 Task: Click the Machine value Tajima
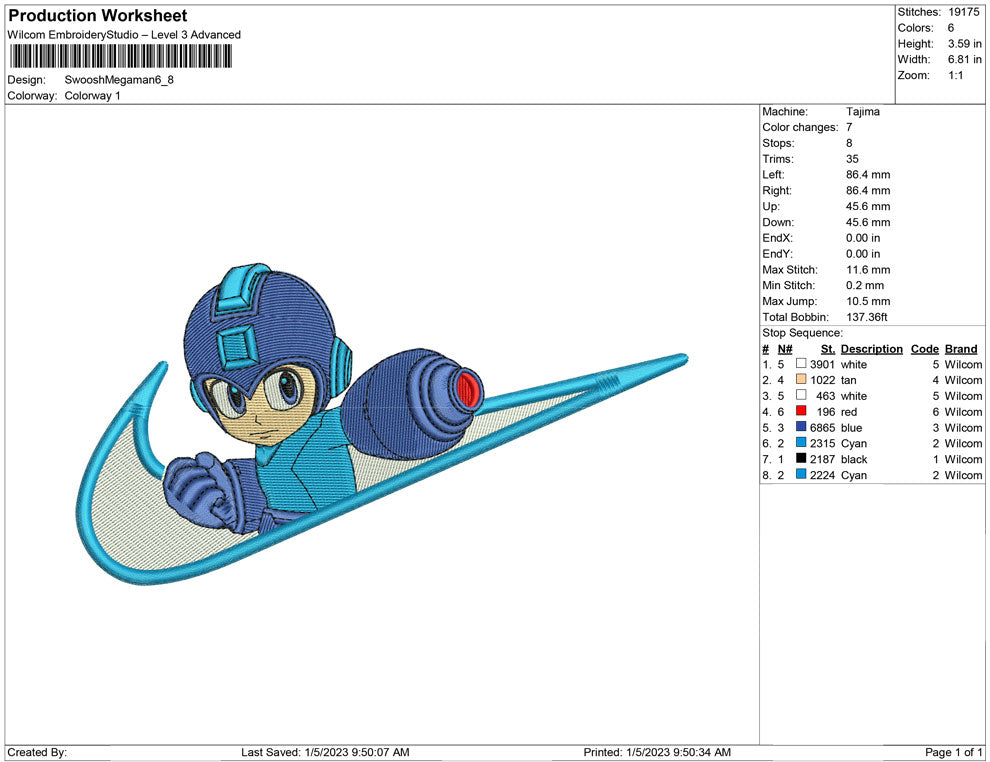click(x=862, y=112)
